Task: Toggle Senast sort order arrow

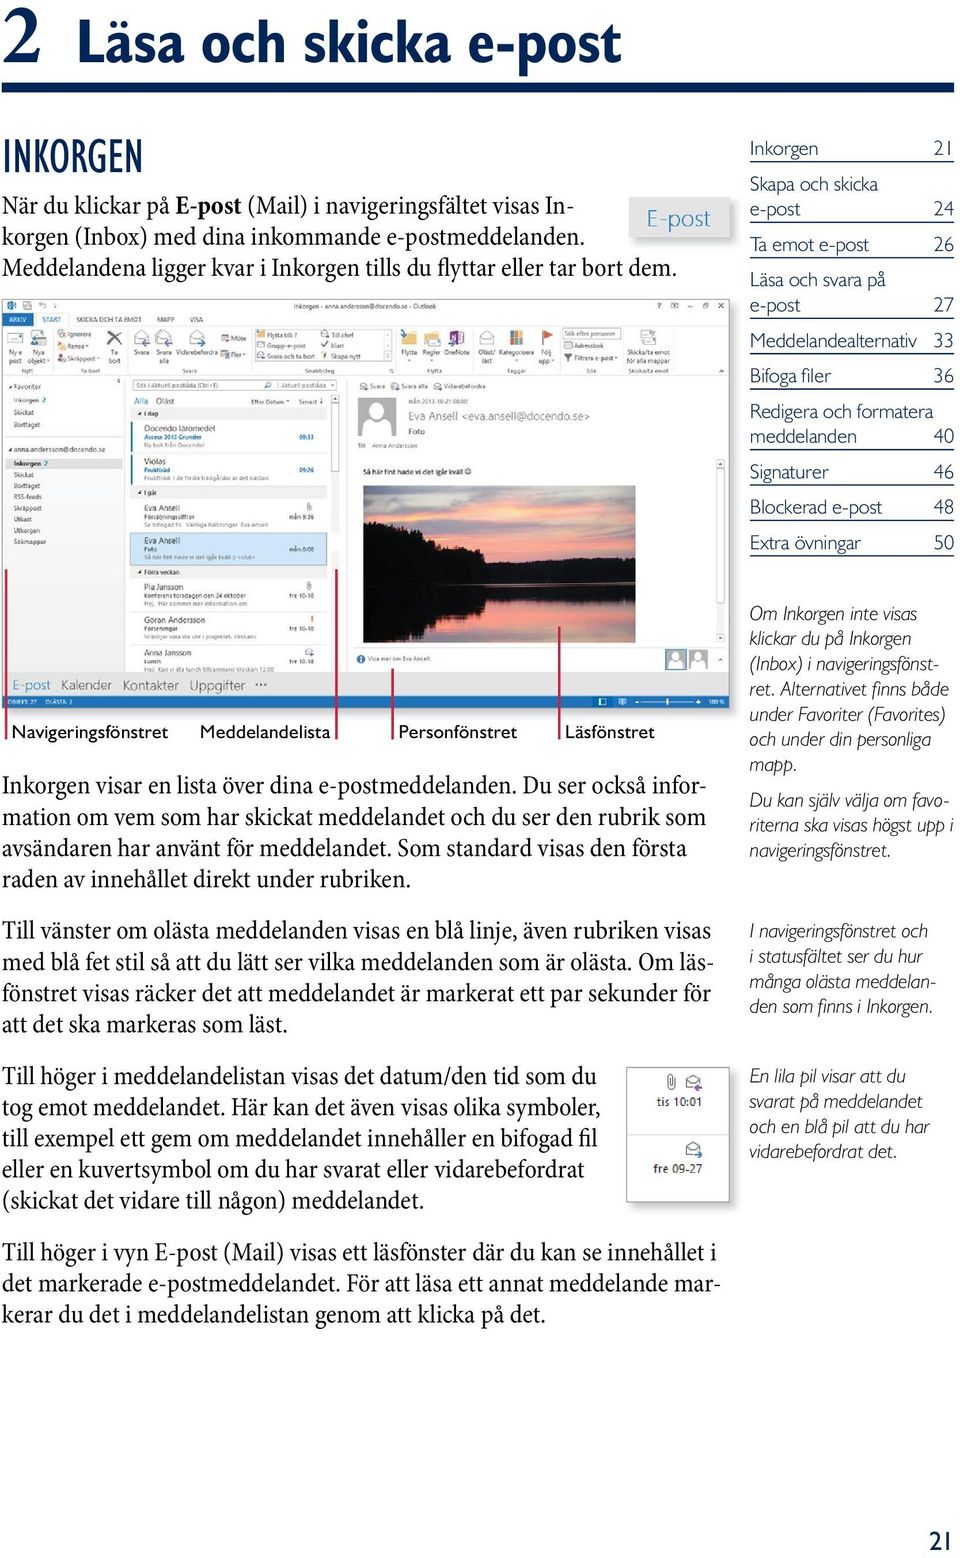Action: [311, 402]
